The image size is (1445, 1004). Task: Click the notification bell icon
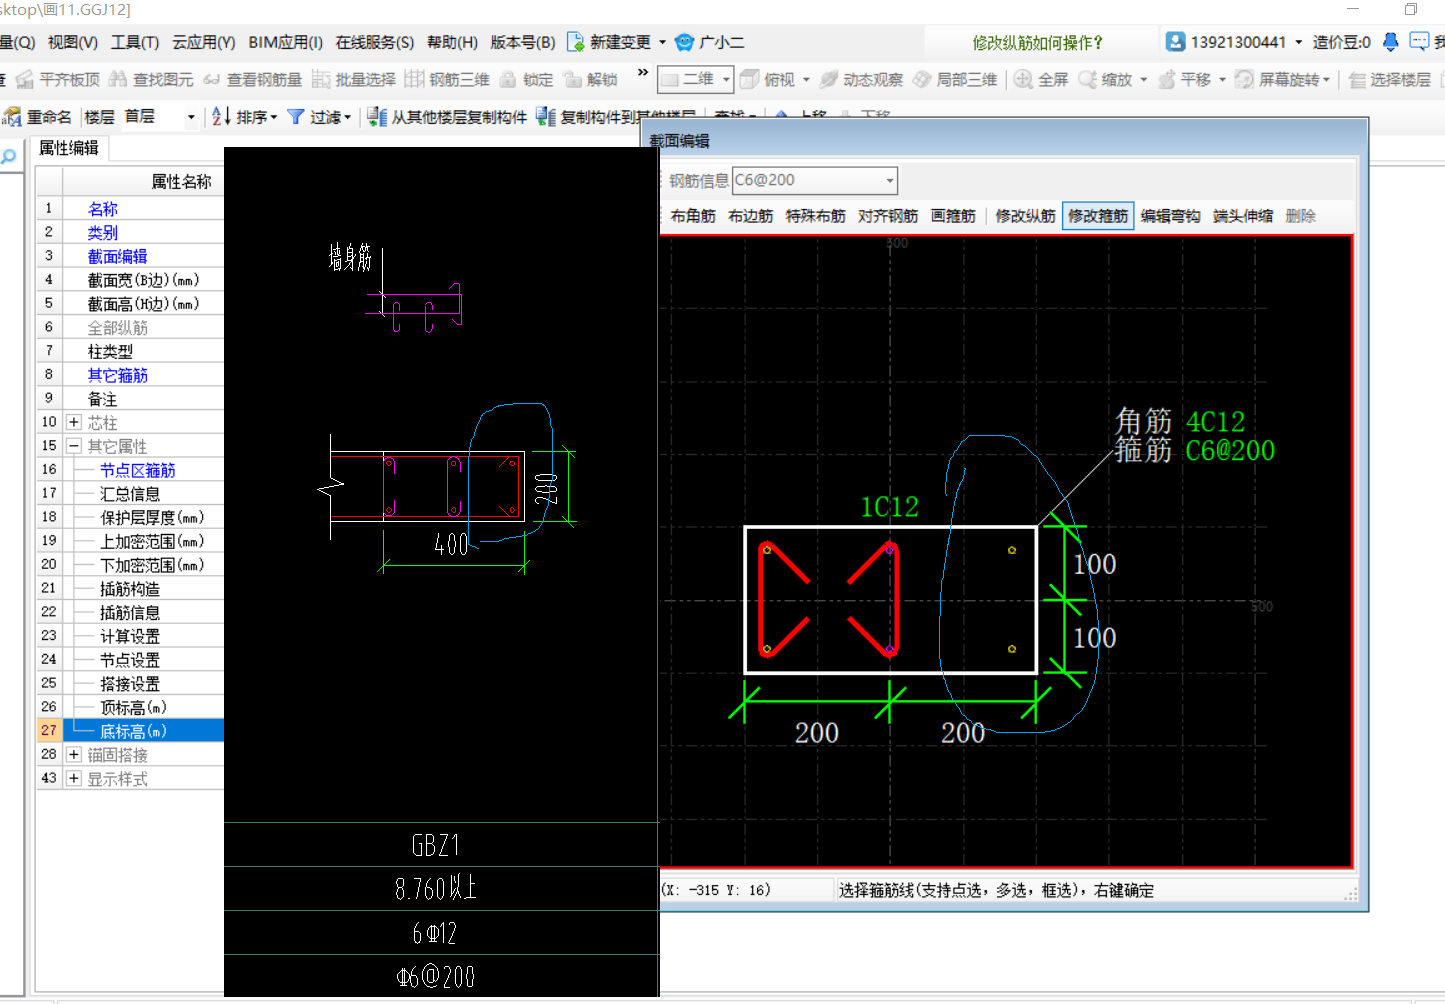point(1390,42)
